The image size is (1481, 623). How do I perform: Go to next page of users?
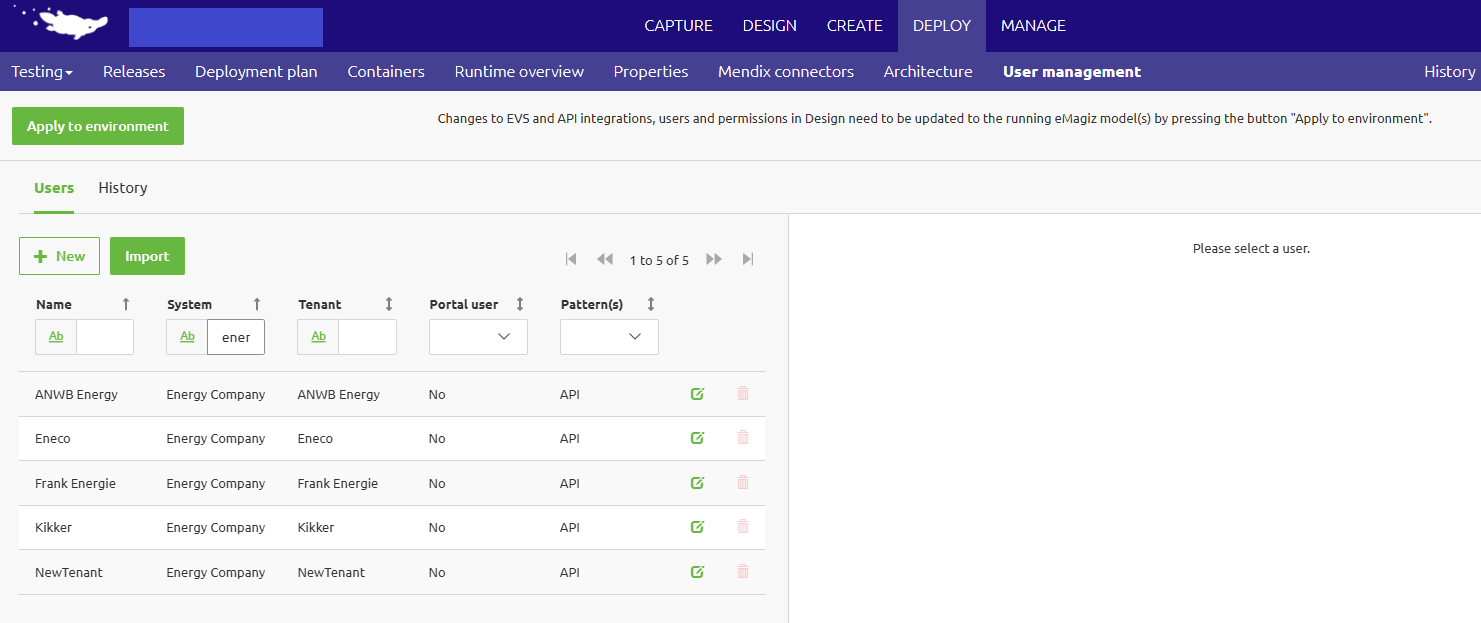[714, 259]
